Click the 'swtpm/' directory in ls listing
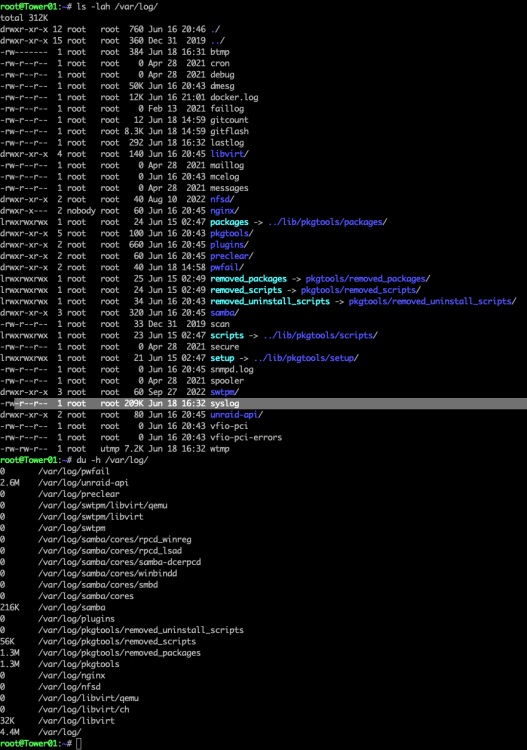This screenshot has width=527, height=750. click(x=225, y=392)
